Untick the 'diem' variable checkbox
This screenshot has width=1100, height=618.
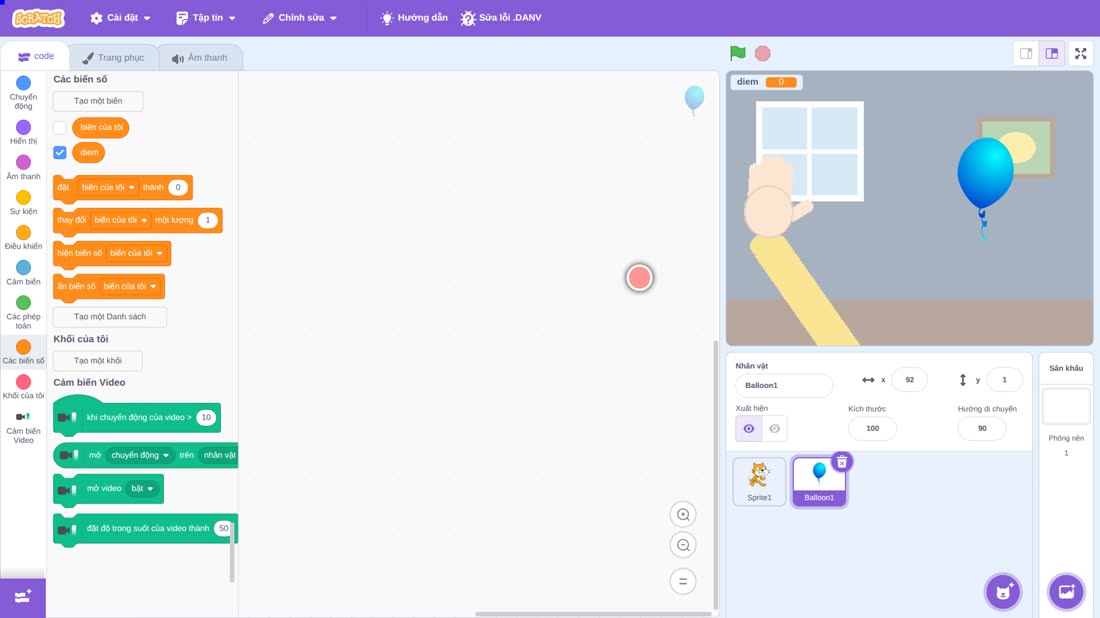pos(60,152)
